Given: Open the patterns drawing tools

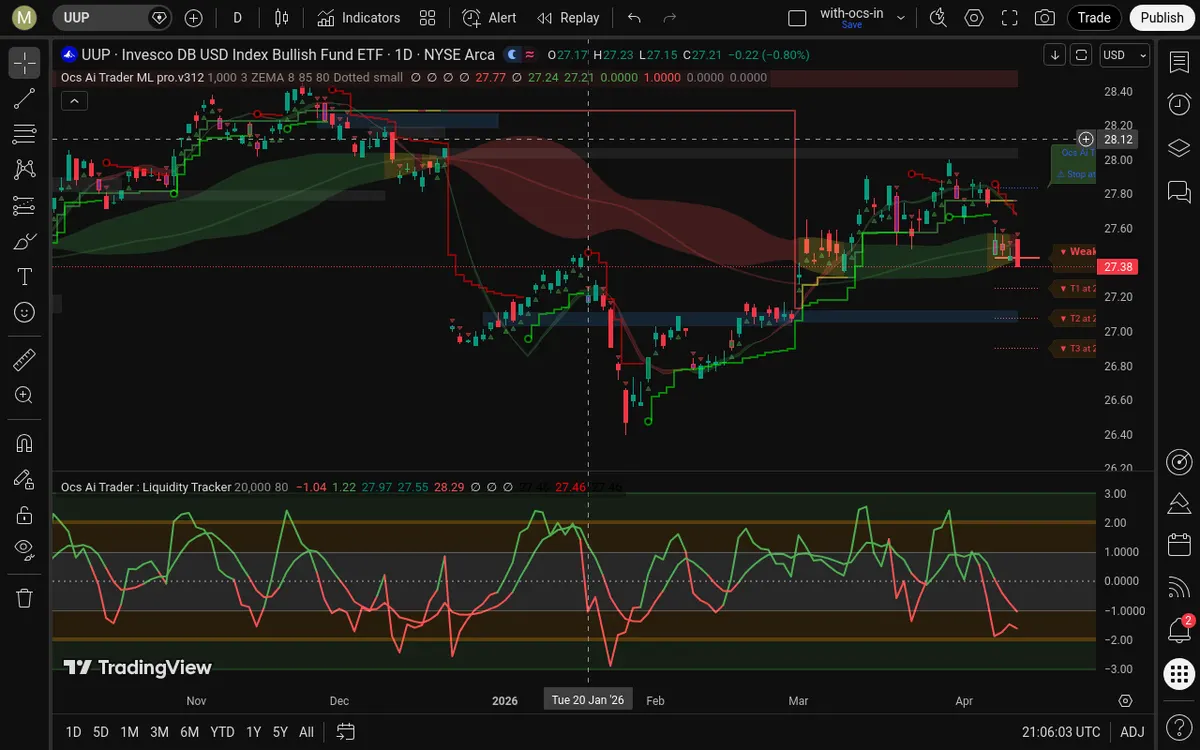Looking at the screenshot, I should click(25, 170).
